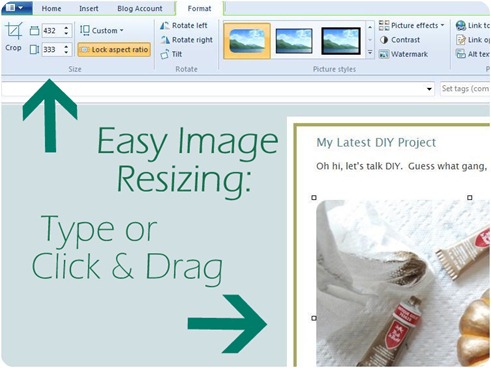This screenshot has width=491, height=368.
Task: Click picture styles gallery down arrow
Action: click(370, 40)
